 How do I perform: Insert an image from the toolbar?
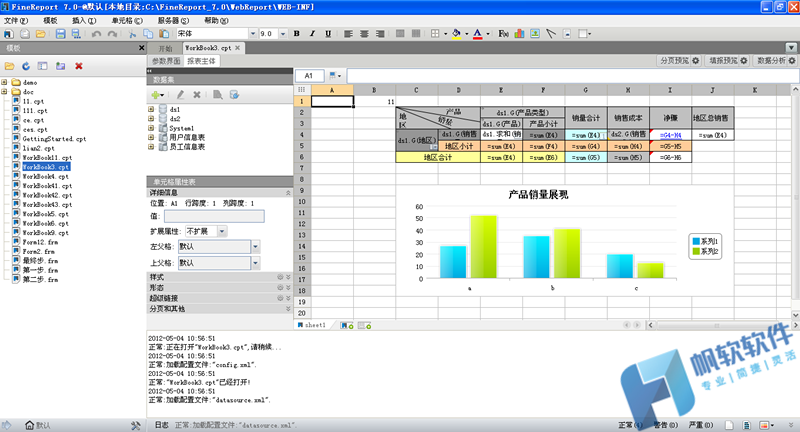pos(535,34)
